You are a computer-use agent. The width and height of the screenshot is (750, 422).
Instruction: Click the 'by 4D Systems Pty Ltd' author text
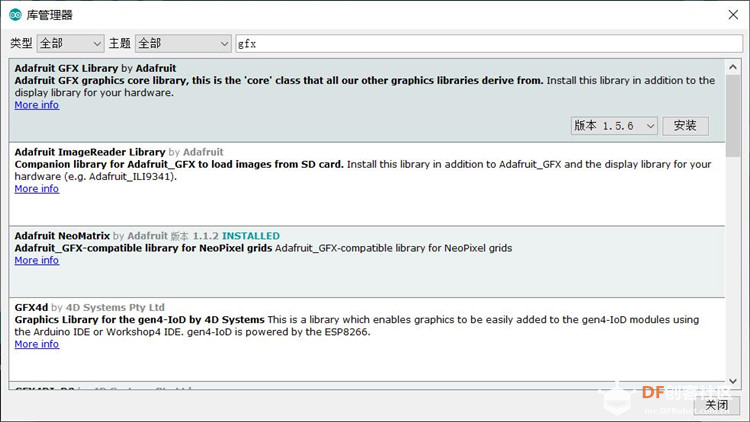[x=108, y=307]
